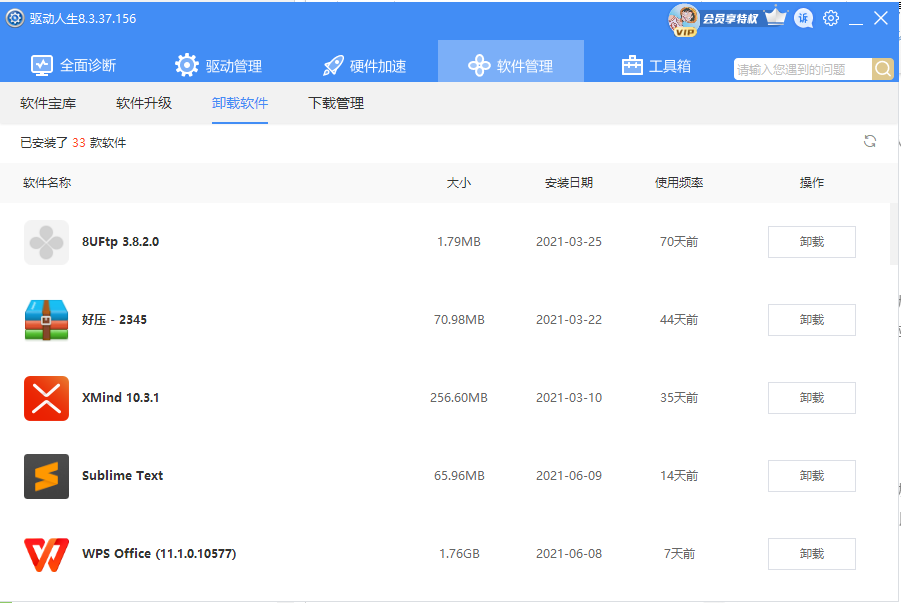Click the 65.96MB size value
Screen dimensions: 901x603
click(x=459, y=476)
